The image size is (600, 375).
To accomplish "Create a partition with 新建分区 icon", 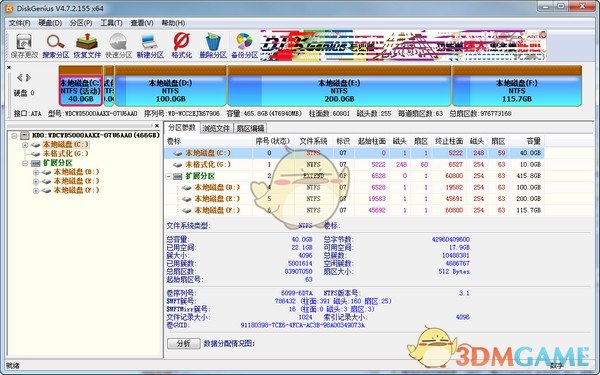I will pyautogui.click(x=150, y=46).
